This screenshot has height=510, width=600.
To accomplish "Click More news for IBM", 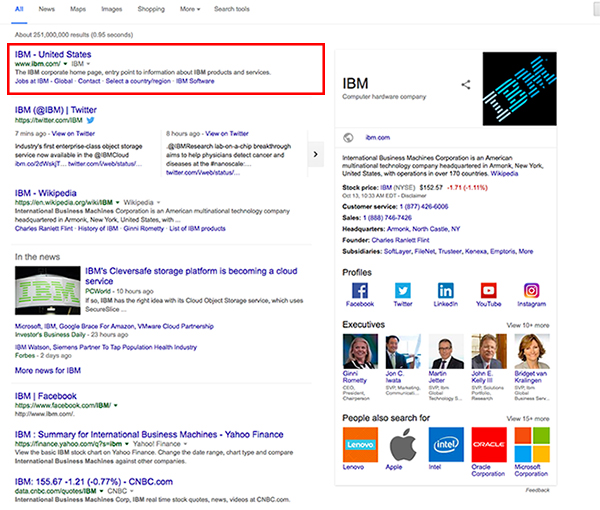I will point(48,370).
